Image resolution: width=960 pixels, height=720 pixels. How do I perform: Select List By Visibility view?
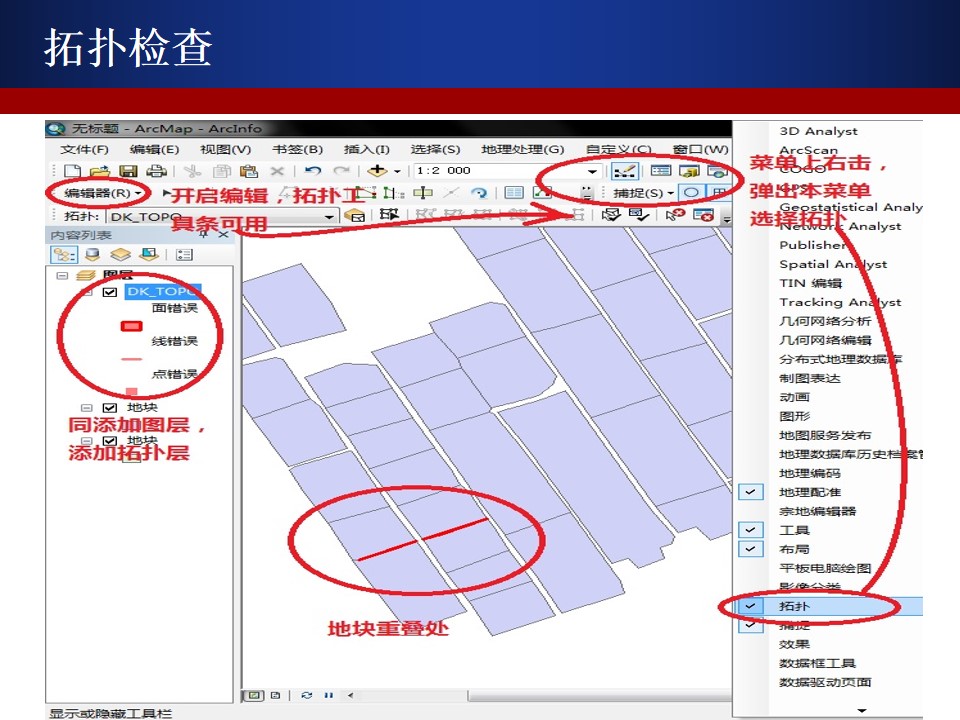121,255
